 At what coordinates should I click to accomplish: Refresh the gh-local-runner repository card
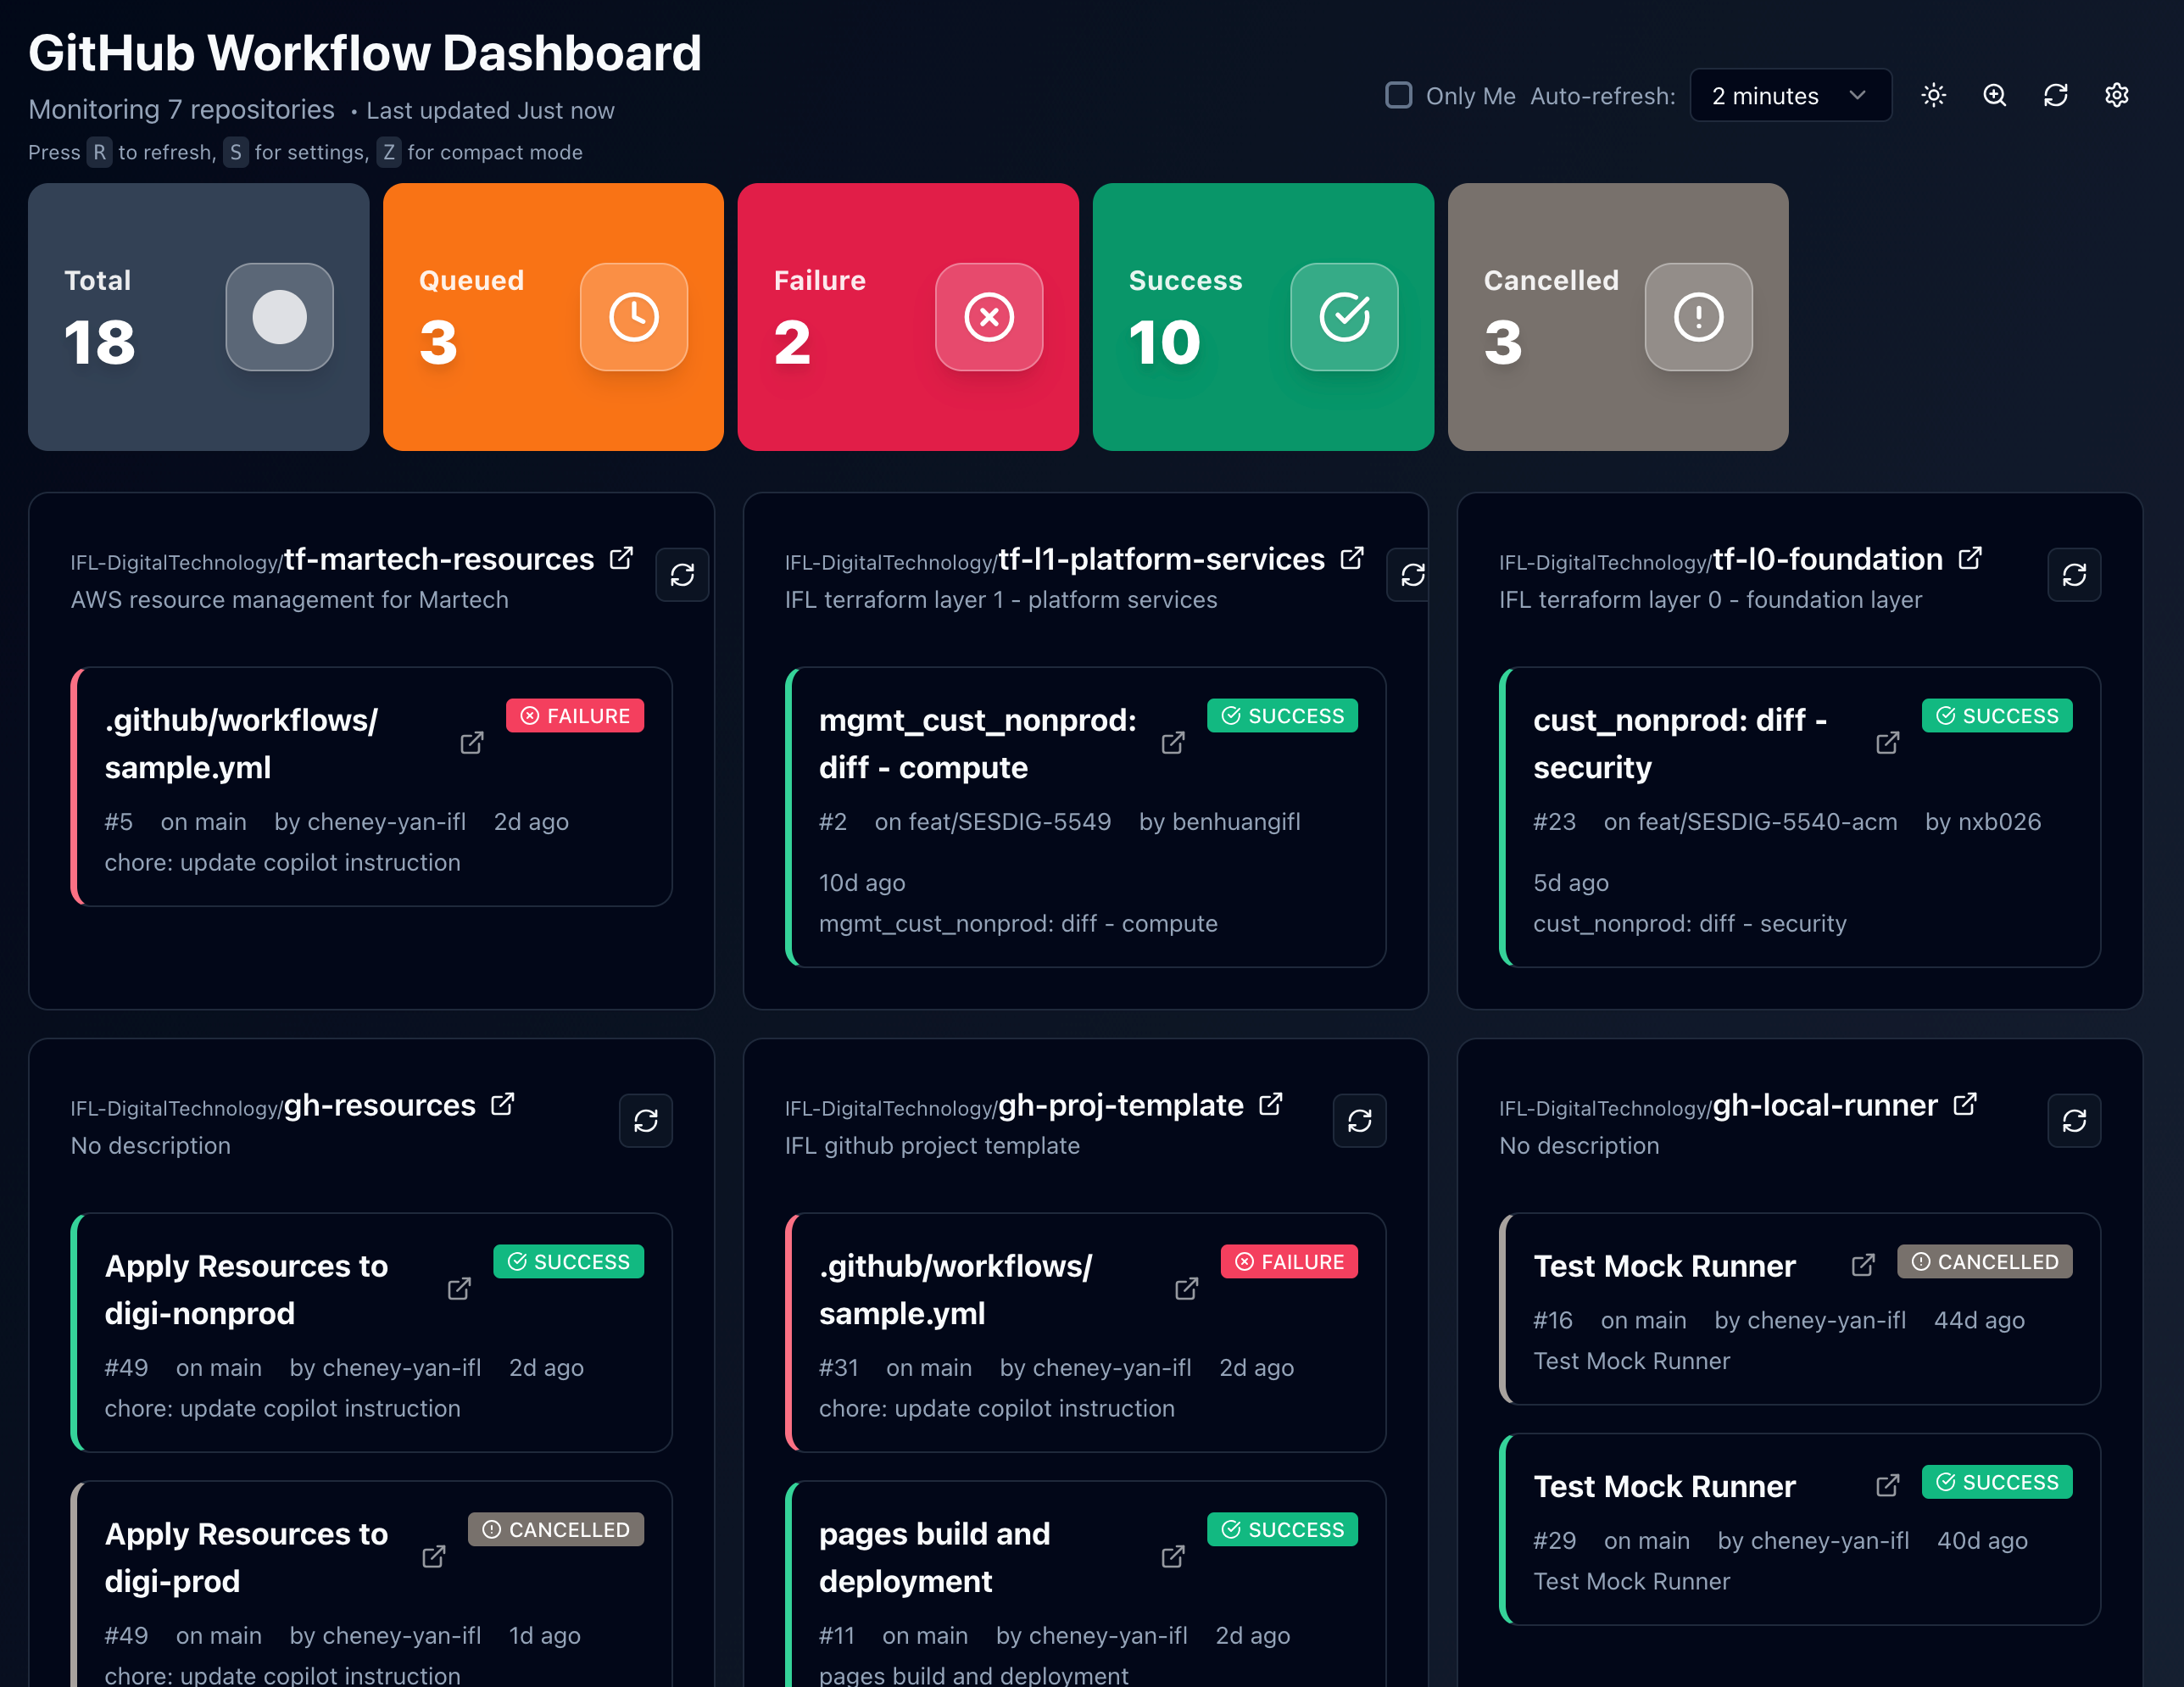point(2074,1121)
